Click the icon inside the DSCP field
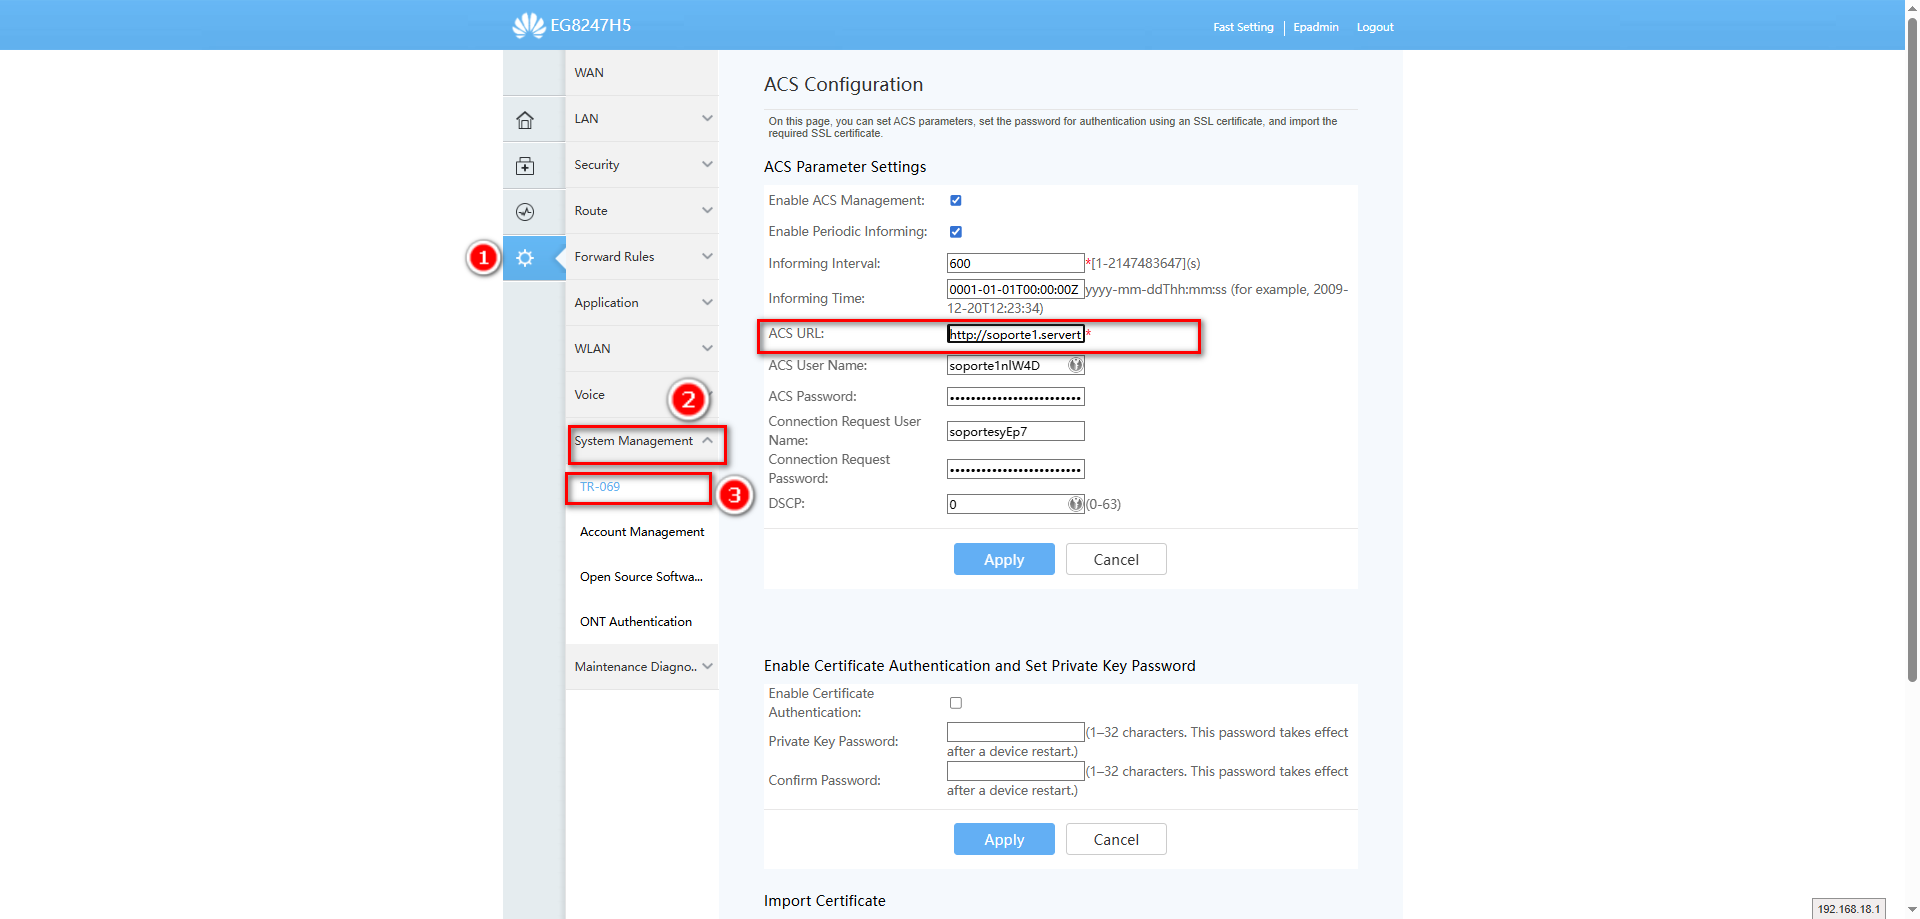This screenshot has height=919, width=1920. [x=1075, y=504]
